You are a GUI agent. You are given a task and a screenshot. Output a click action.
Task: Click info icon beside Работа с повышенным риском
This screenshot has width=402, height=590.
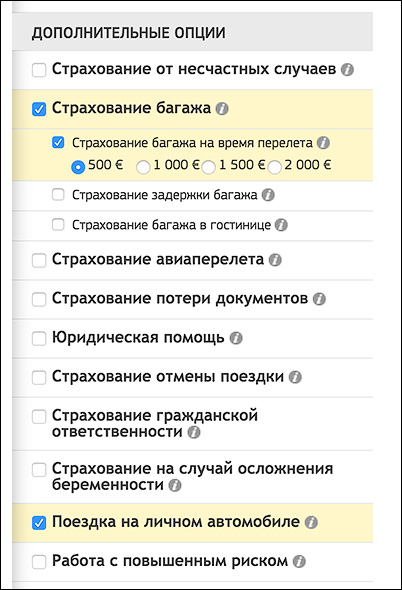click(x=299, y=561)
